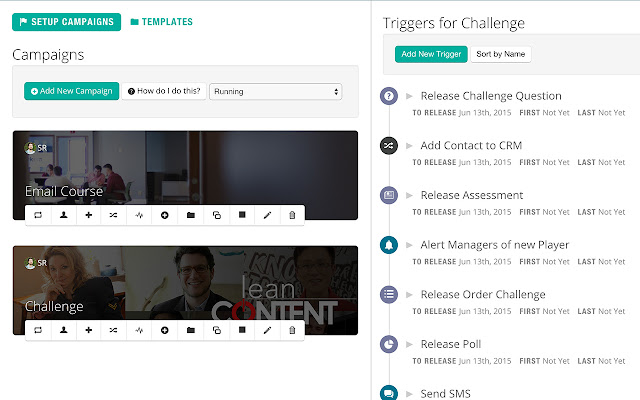Click the folder icon on Challenge campaign
Viewport: 640px width, 400px height.
click(x=191, y=330)
